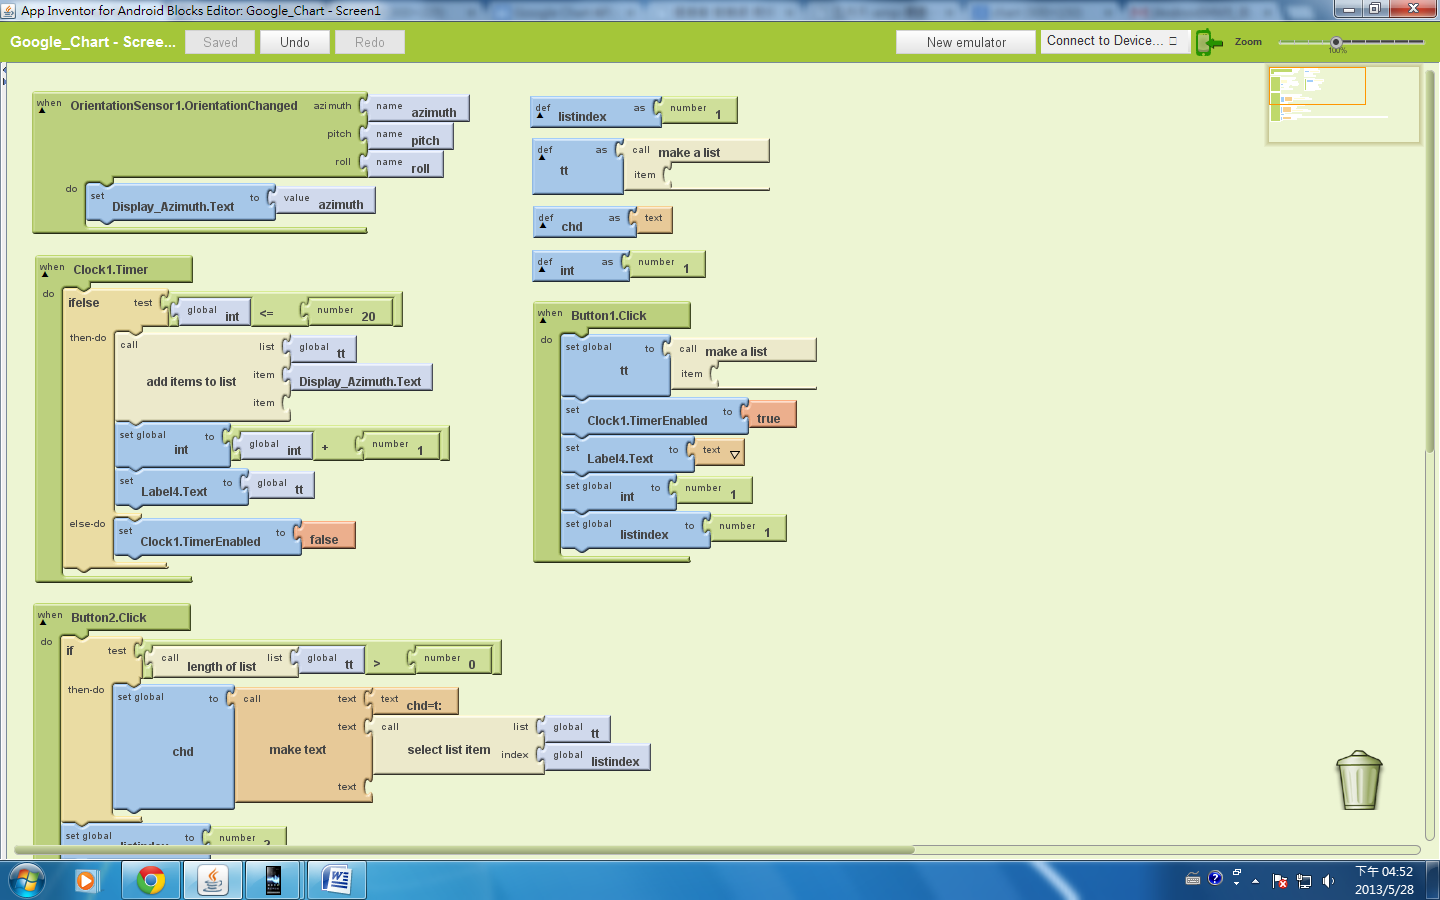Viewport: 1440px width, 900px height.
Task: Select number 0 block in Button2.Click
Action: [x=449, y=661]
